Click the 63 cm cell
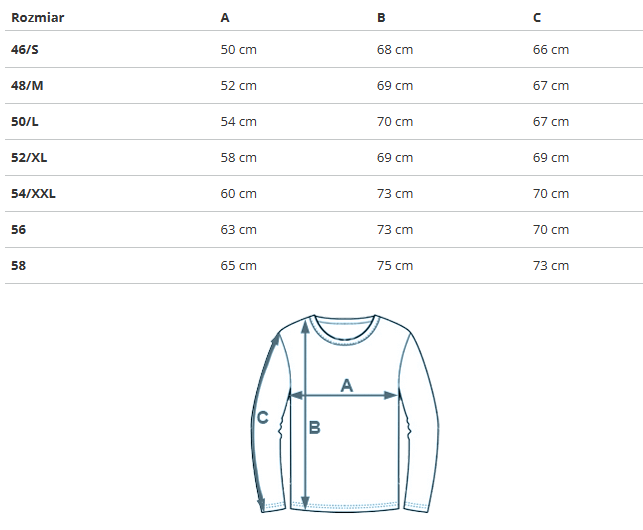 tap(239, 229)
